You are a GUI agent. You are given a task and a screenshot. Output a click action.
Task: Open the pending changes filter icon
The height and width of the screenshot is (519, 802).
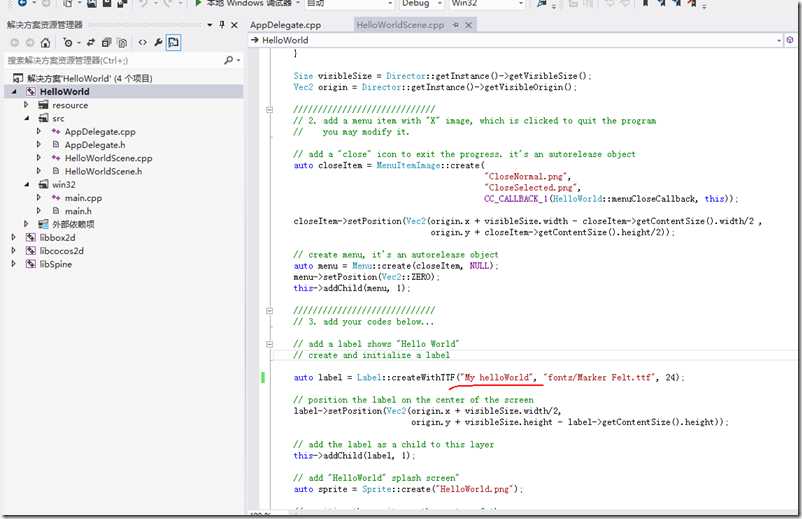(x=68, y=42)
